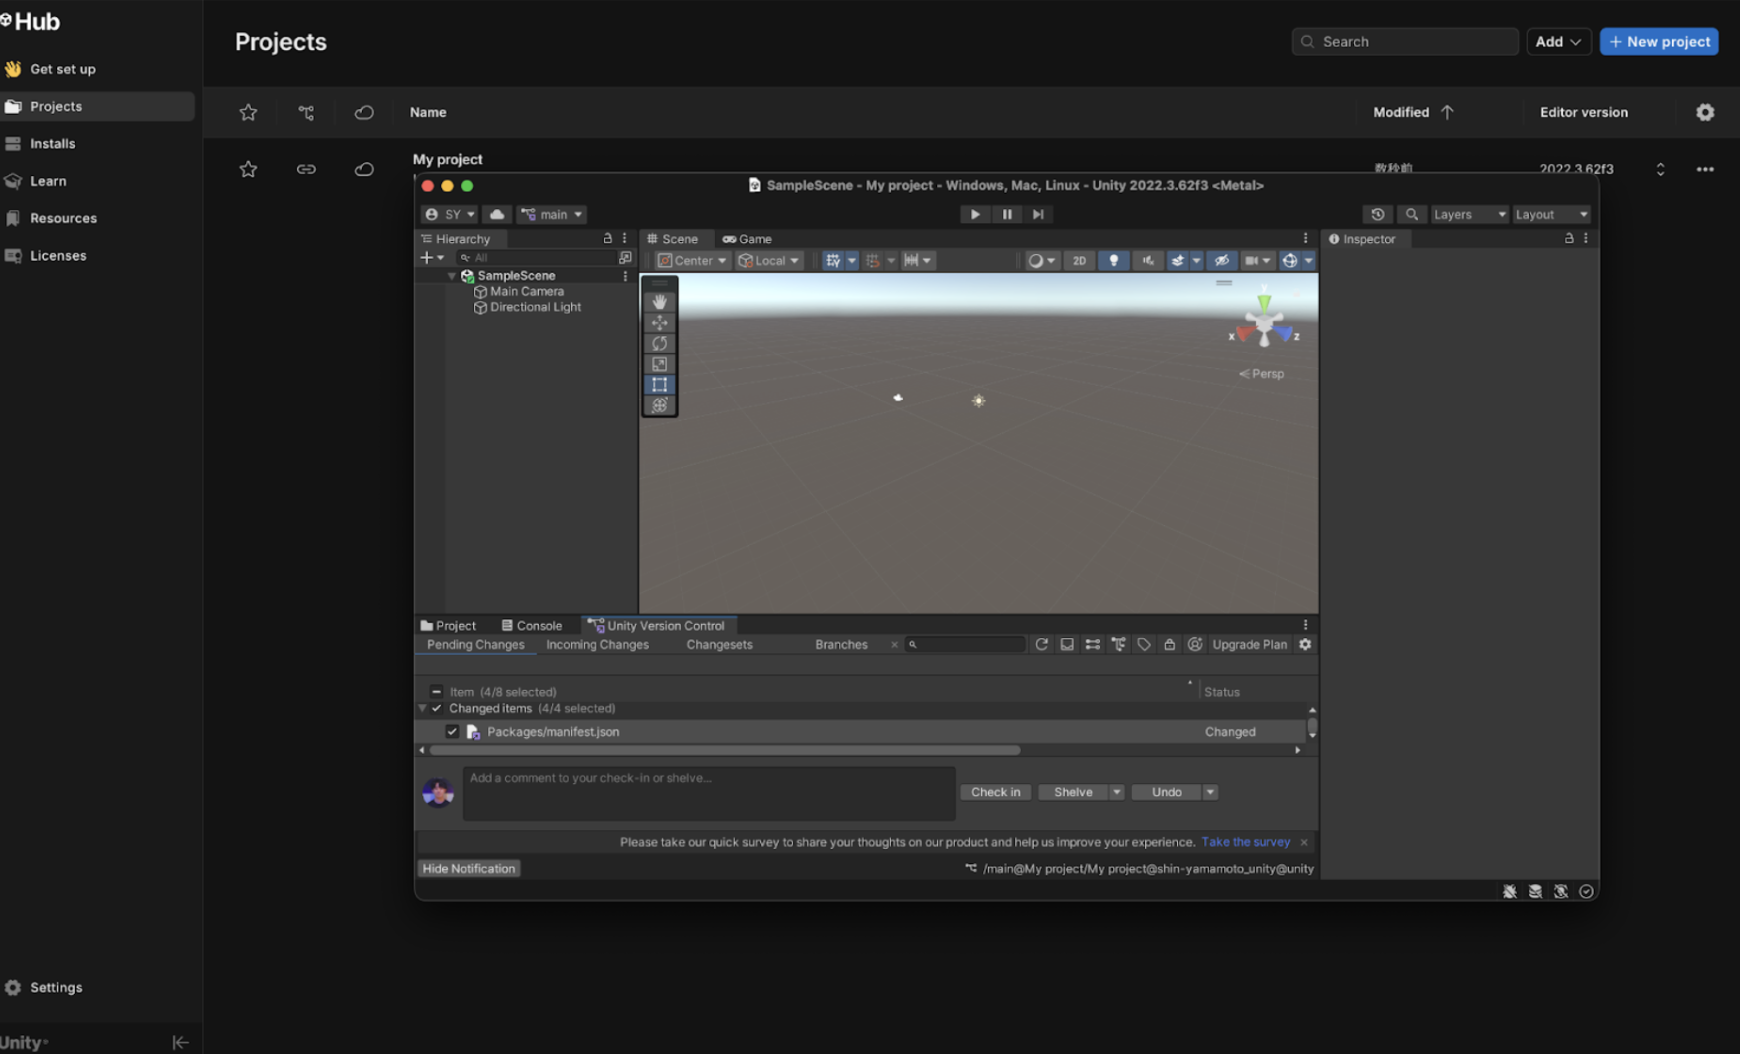Click the Check in button
The image size is (1740, 1054).
995,792
